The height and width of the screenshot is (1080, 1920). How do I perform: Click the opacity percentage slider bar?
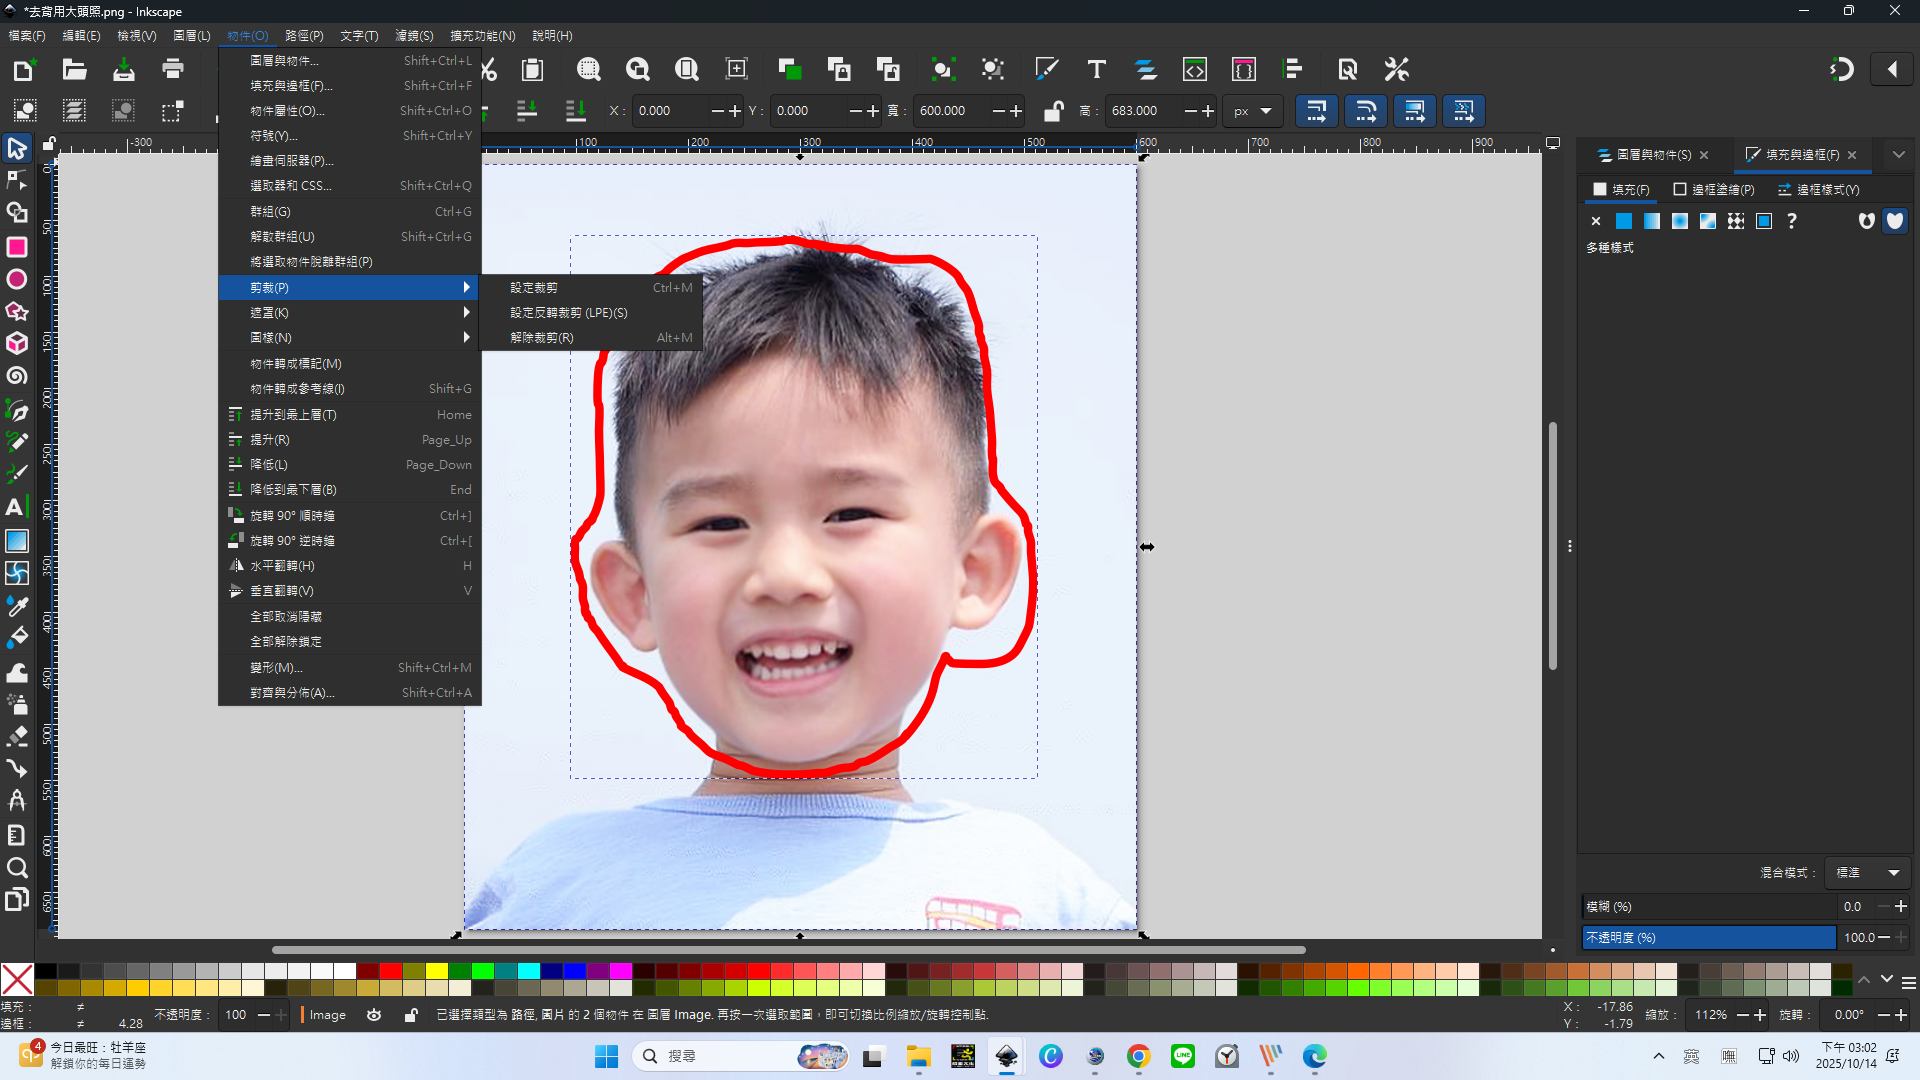1708,938
